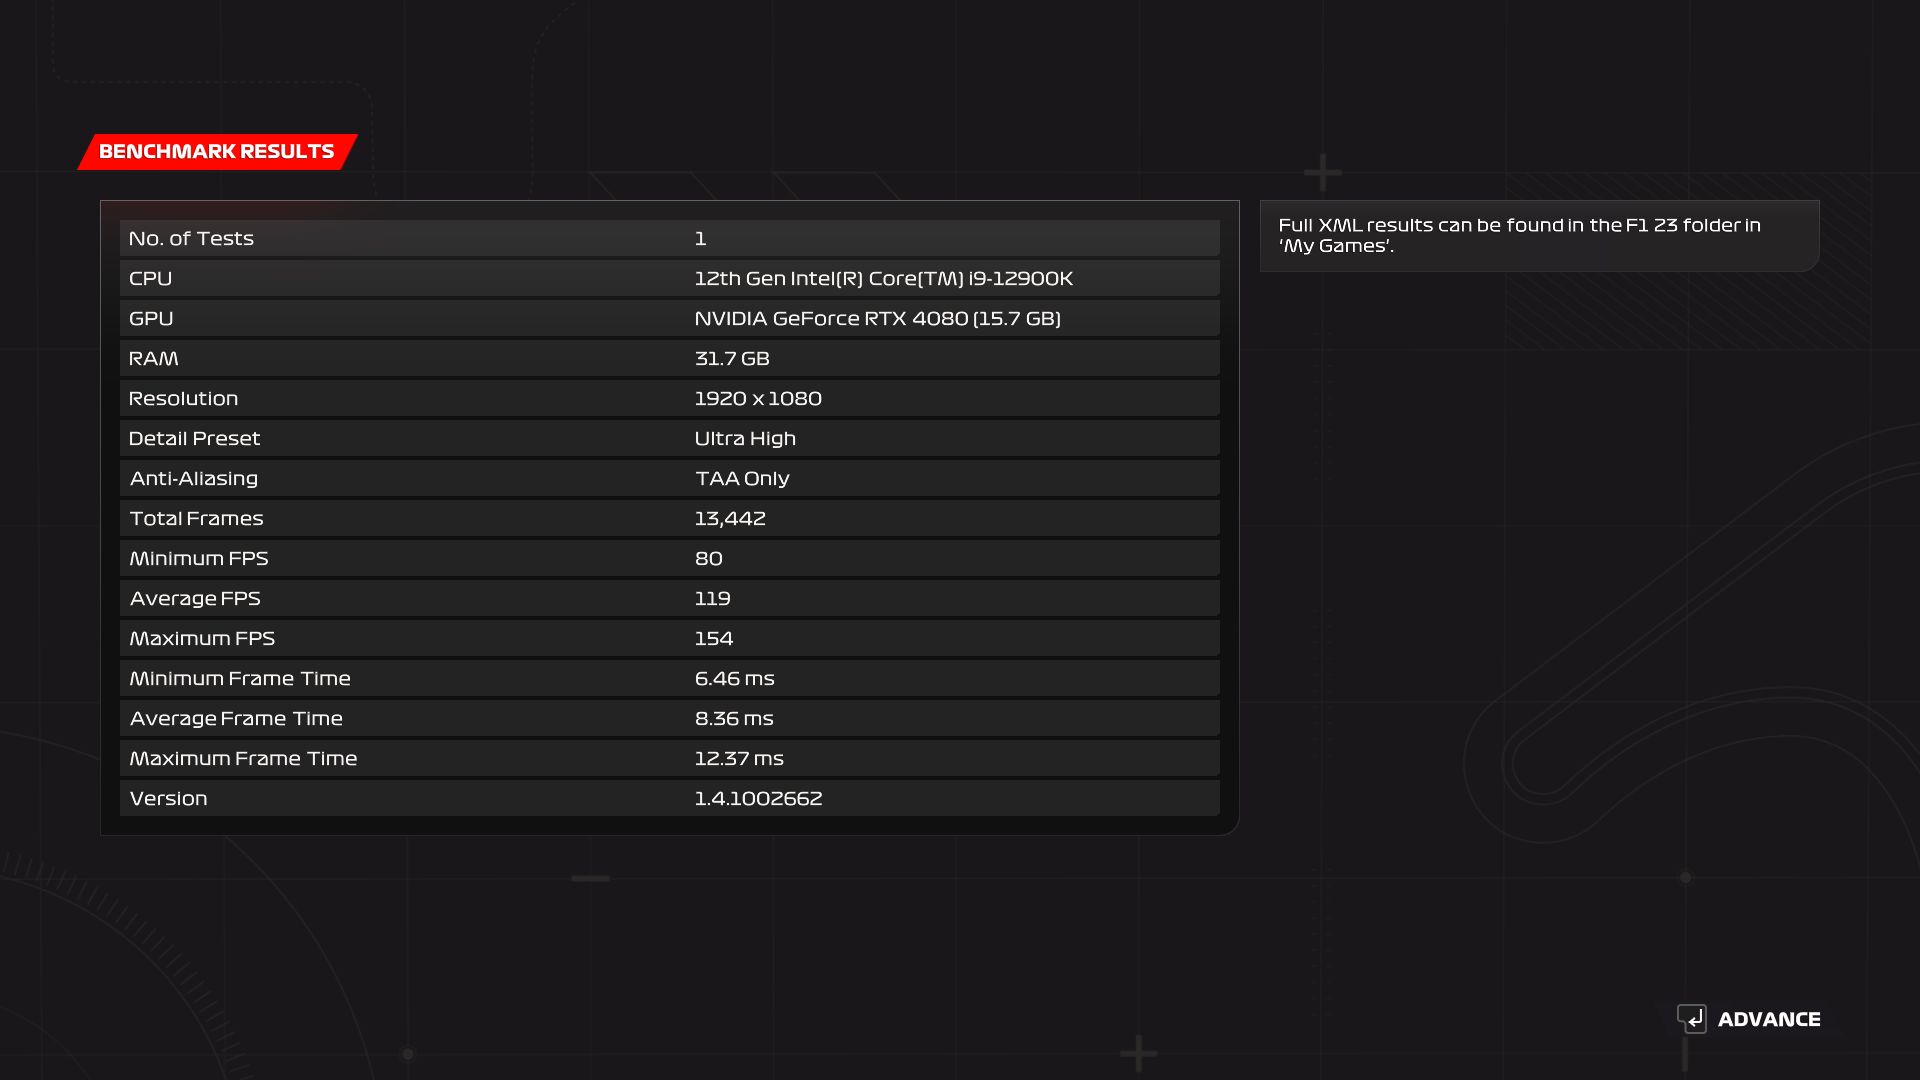Click the Minimum FPS row label
The width and height of the screenshot is (1920, 1080).
(x=199, y=558)
